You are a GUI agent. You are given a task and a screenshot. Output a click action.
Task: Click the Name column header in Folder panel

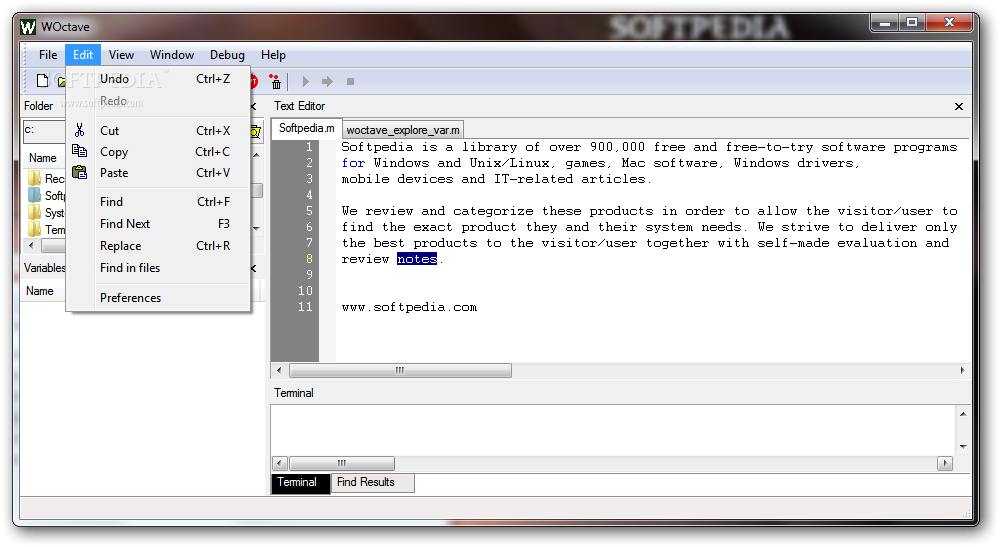click(43, 158)
